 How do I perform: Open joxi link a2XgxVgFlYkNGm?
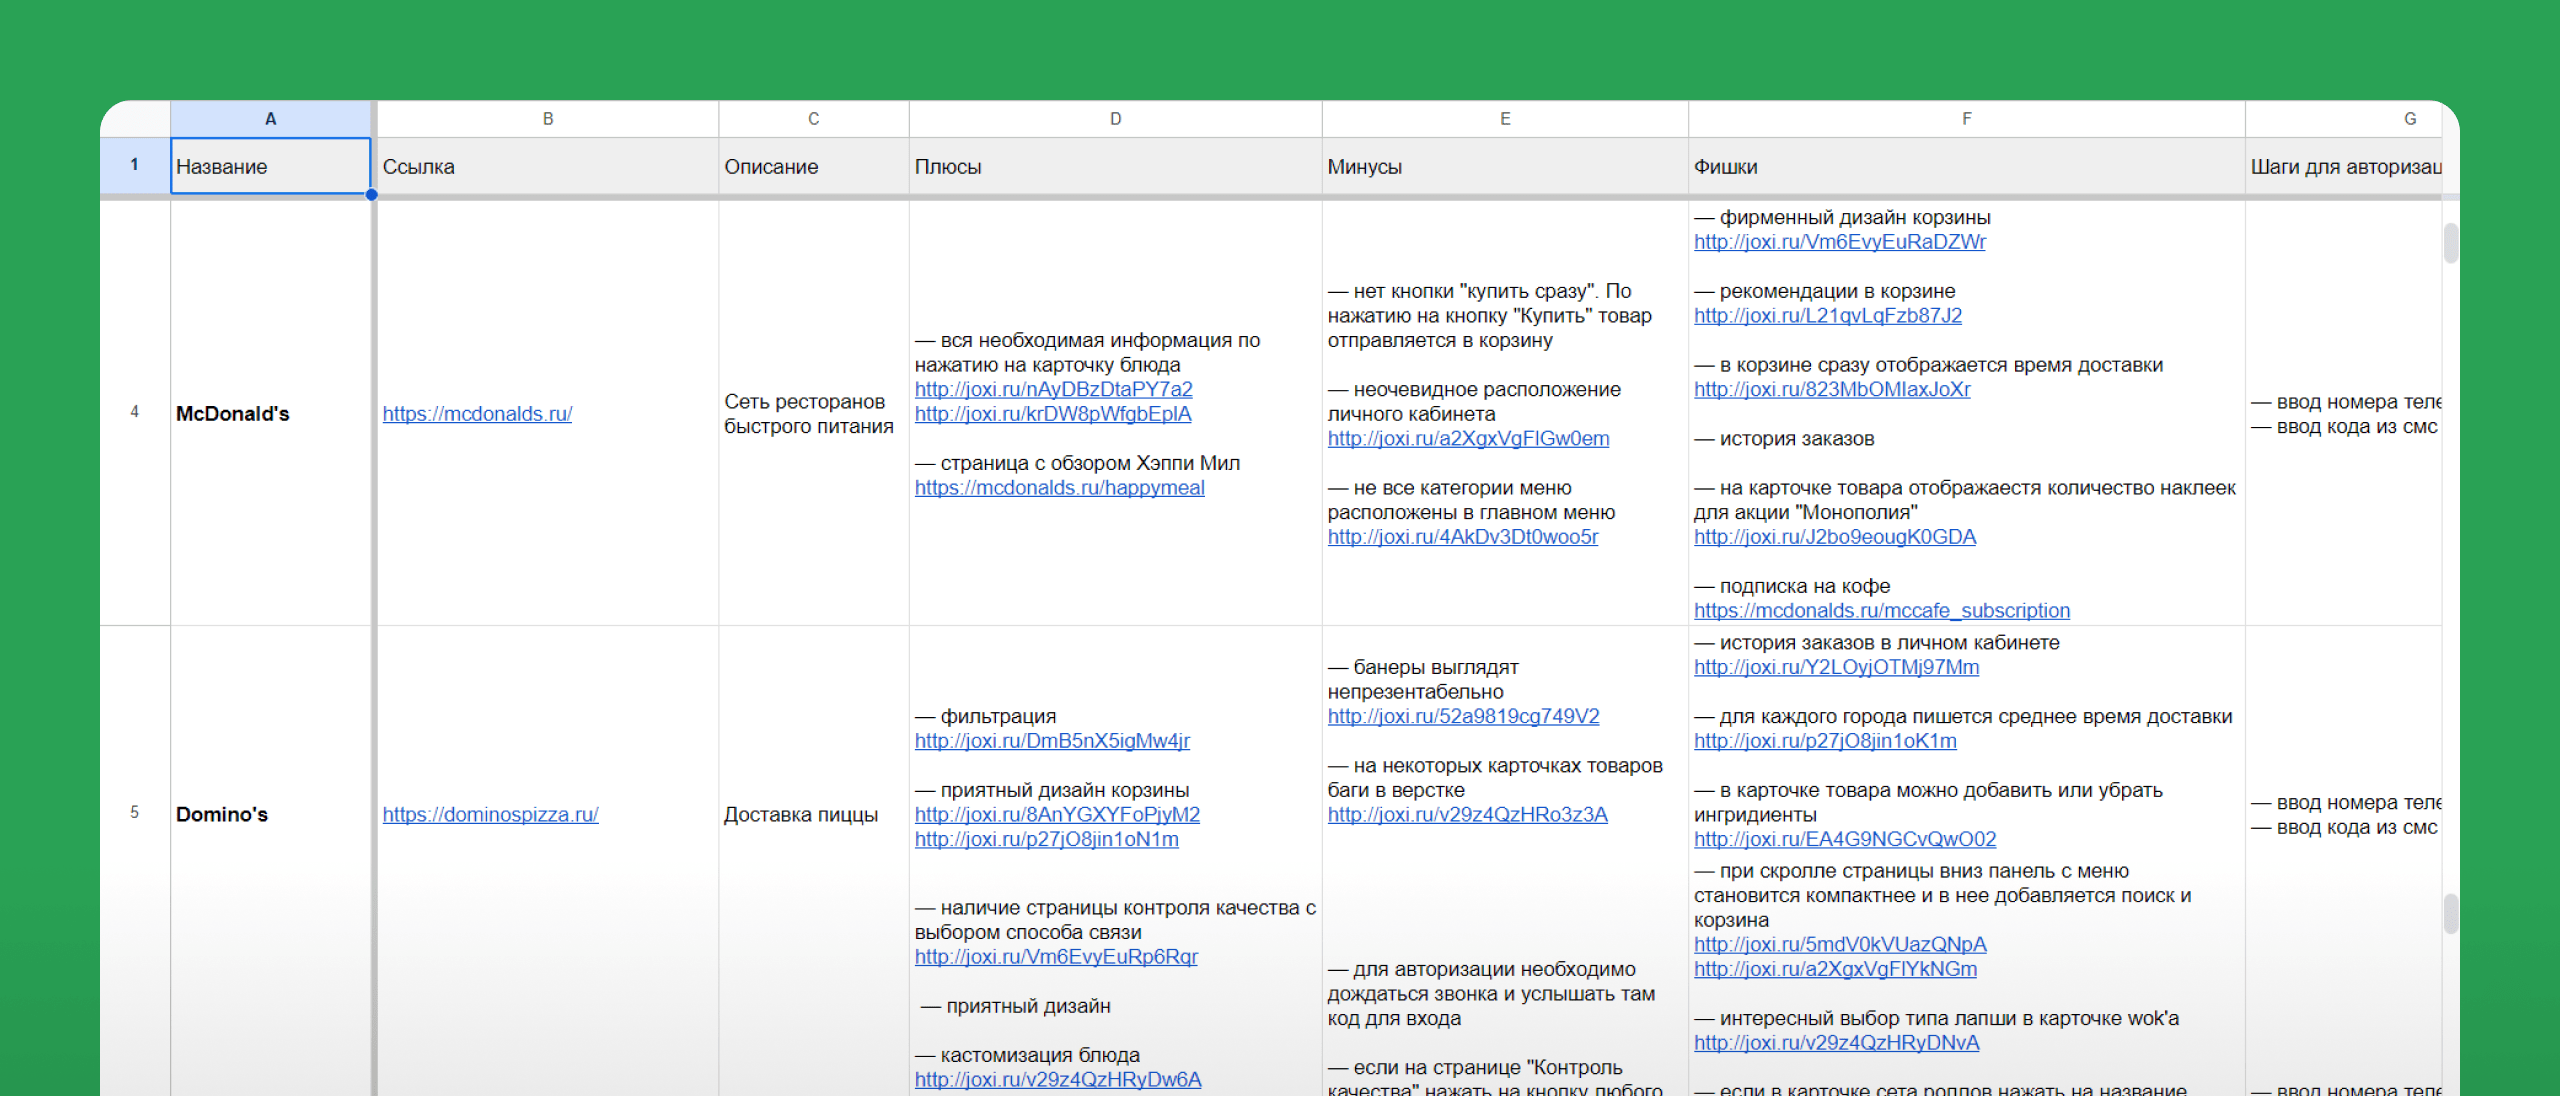(1834, 969)
